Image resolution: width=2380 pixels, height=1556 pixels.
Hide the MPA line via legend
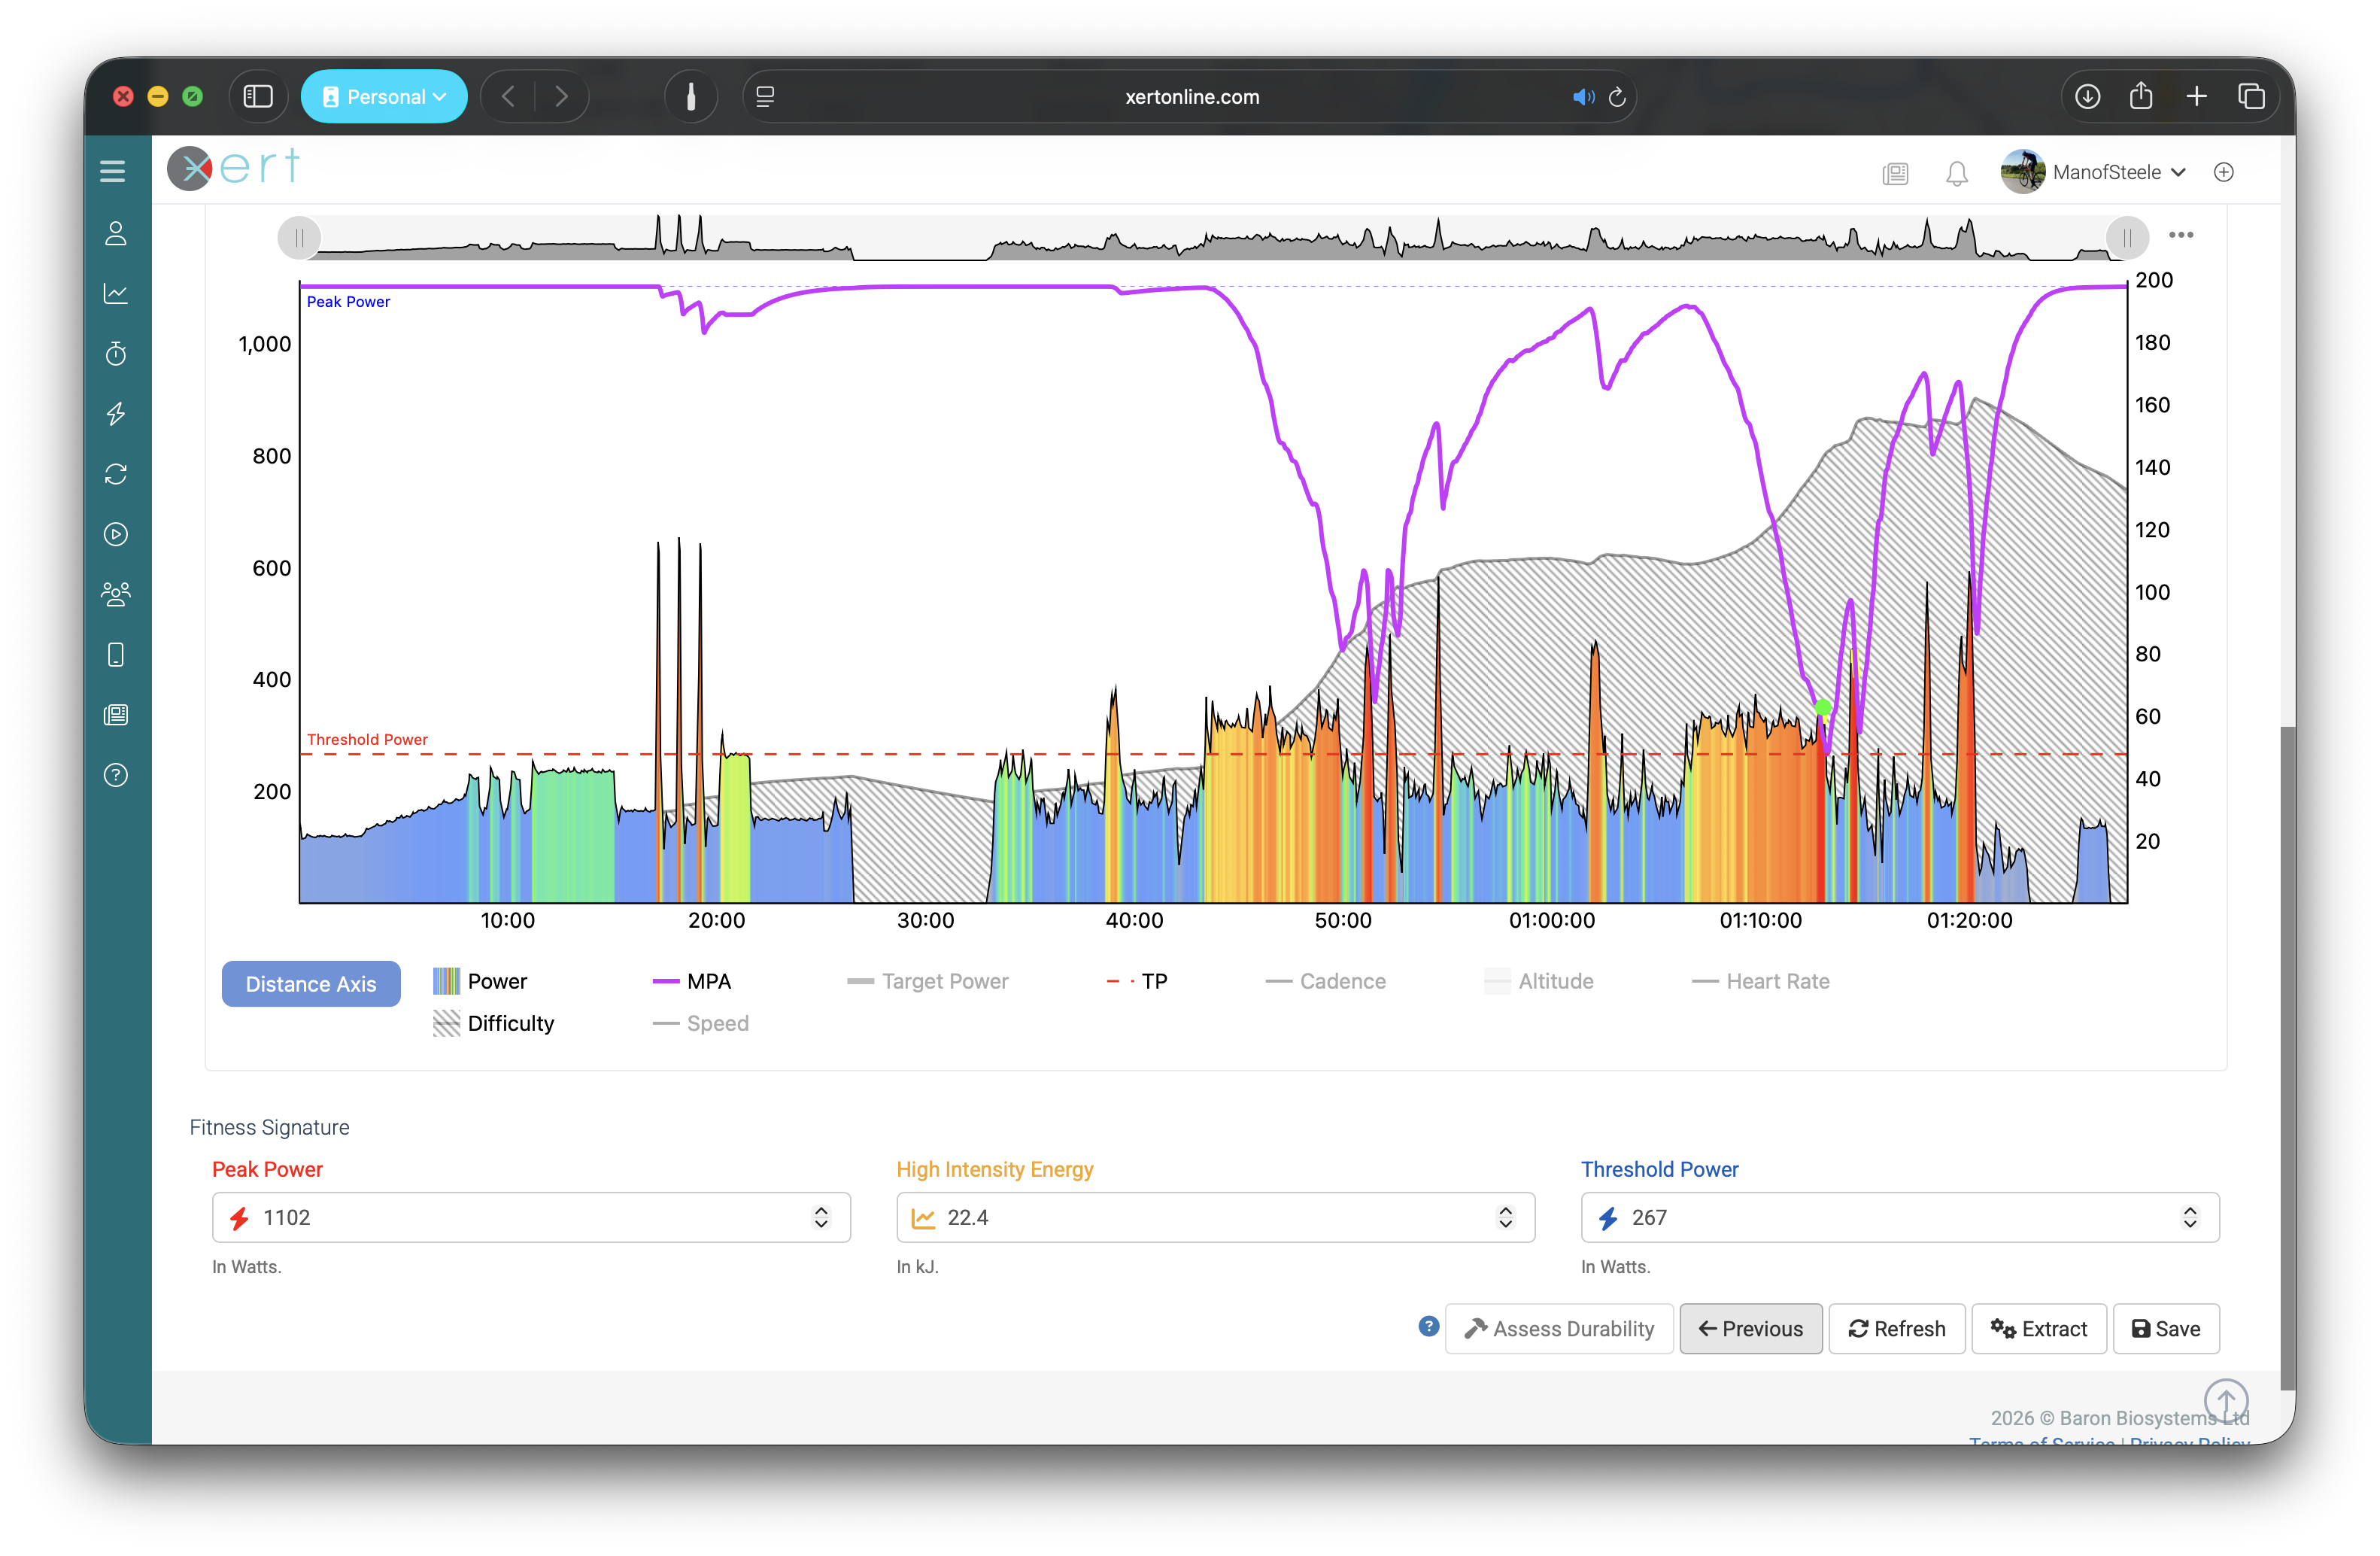coord(692,981)
